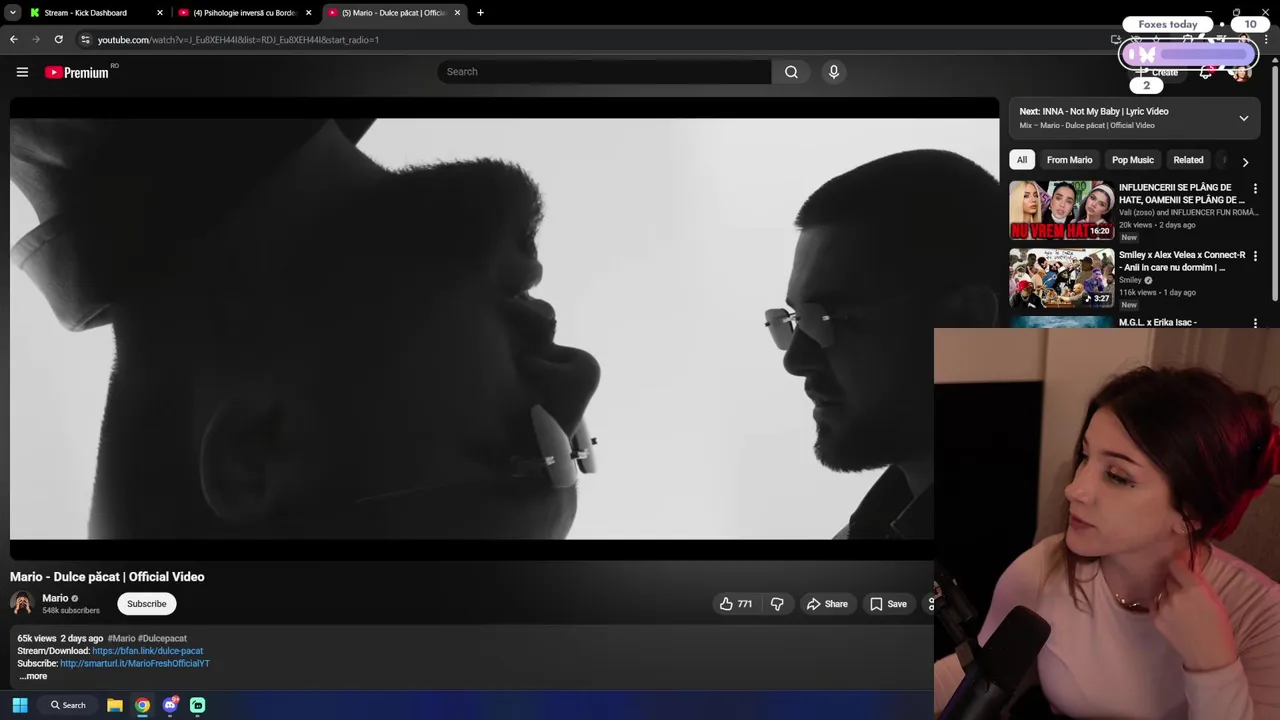Open options for M.G.L. x Erika Isac video

click(x=1255, y=323)
